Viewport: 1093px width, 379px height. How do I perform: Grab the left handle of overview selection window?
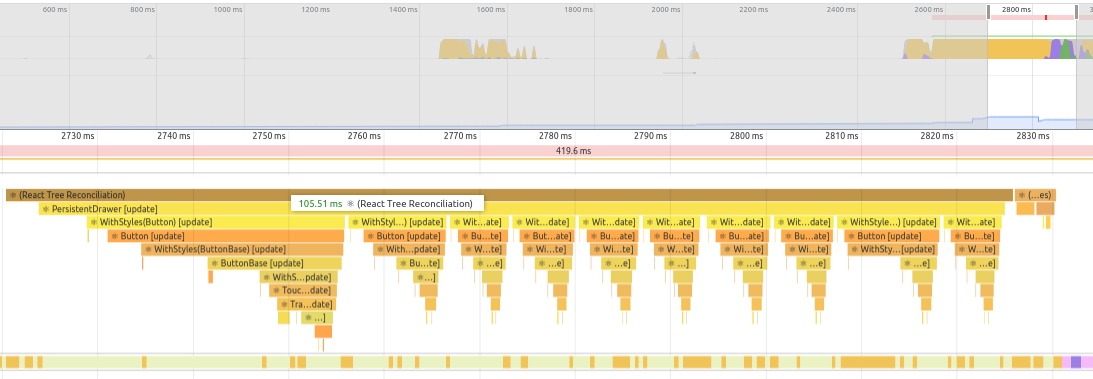click(988, 12)
